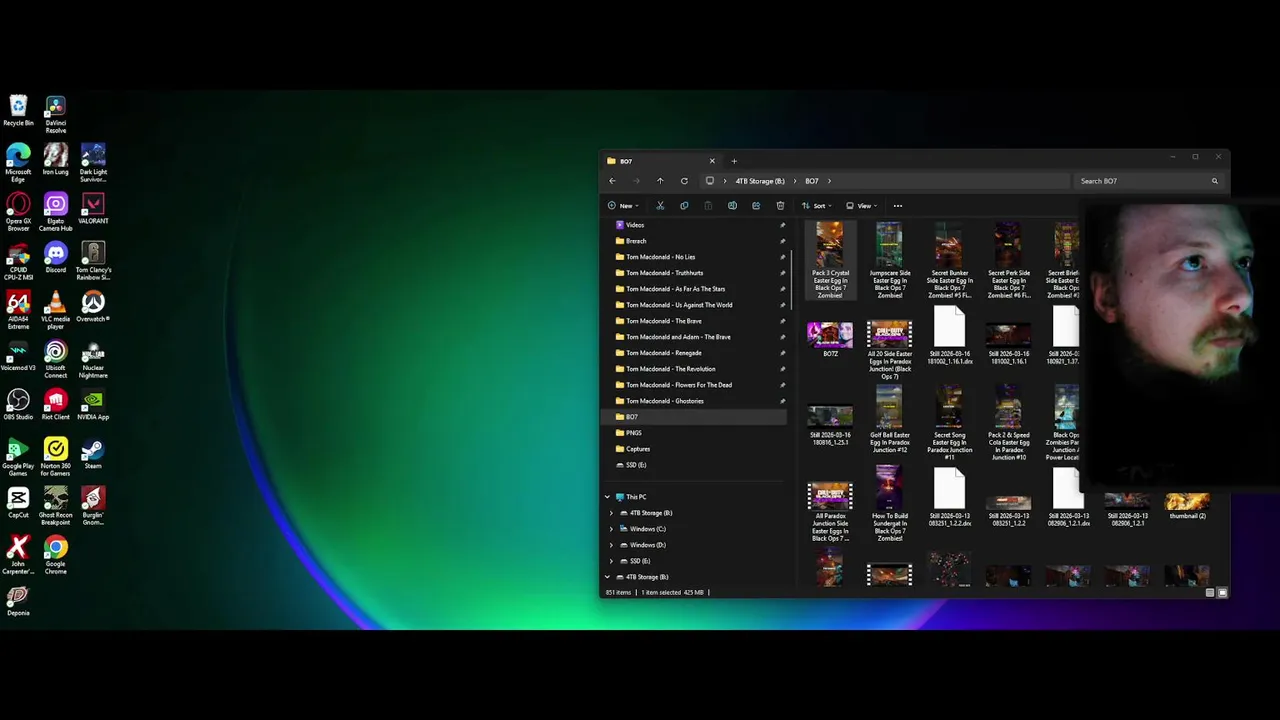
Task: Add a new File Explorer tab
Action: click(734, 161)
